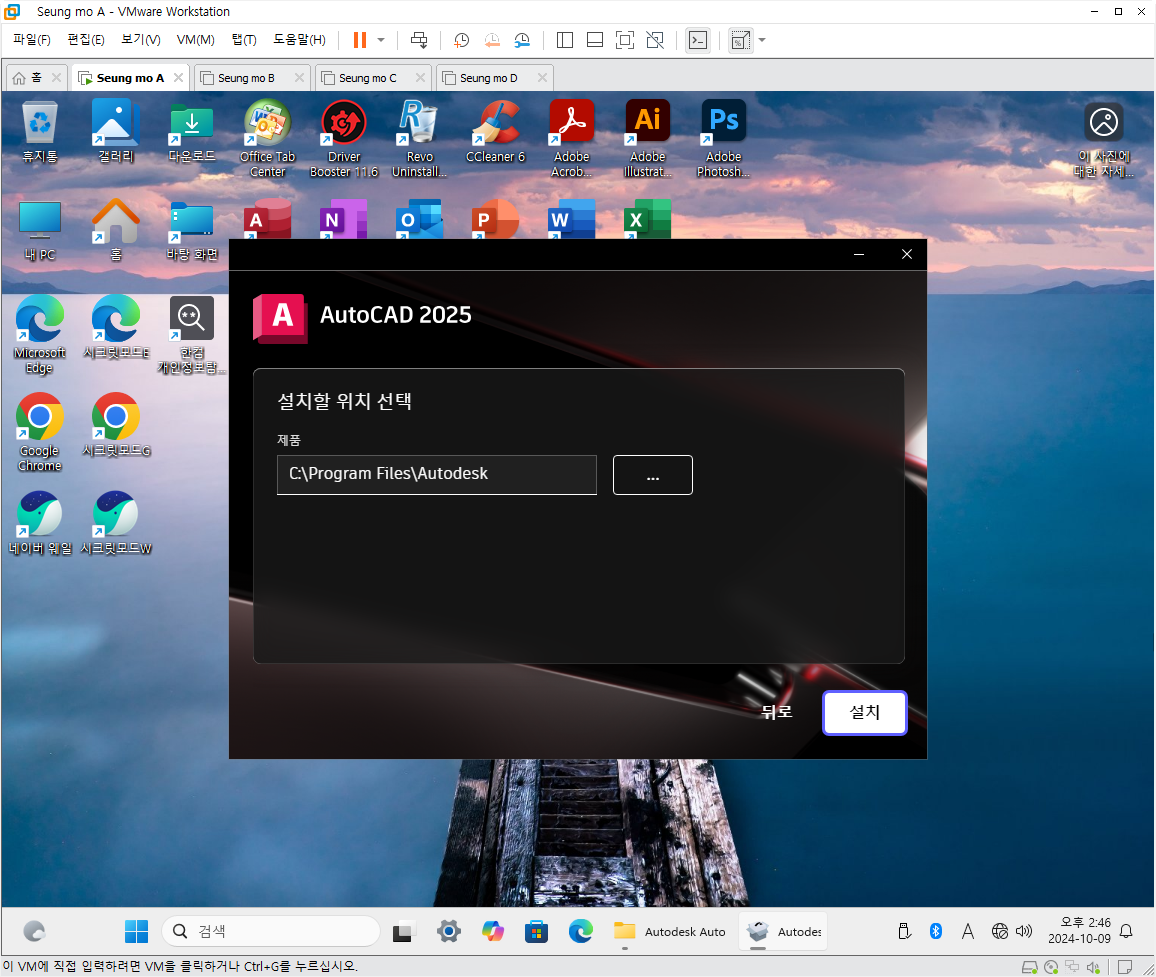Expand the power options dropdown arrow next to pause
The height and width of the screenshot is (977, 1156).
coord(381,40)
